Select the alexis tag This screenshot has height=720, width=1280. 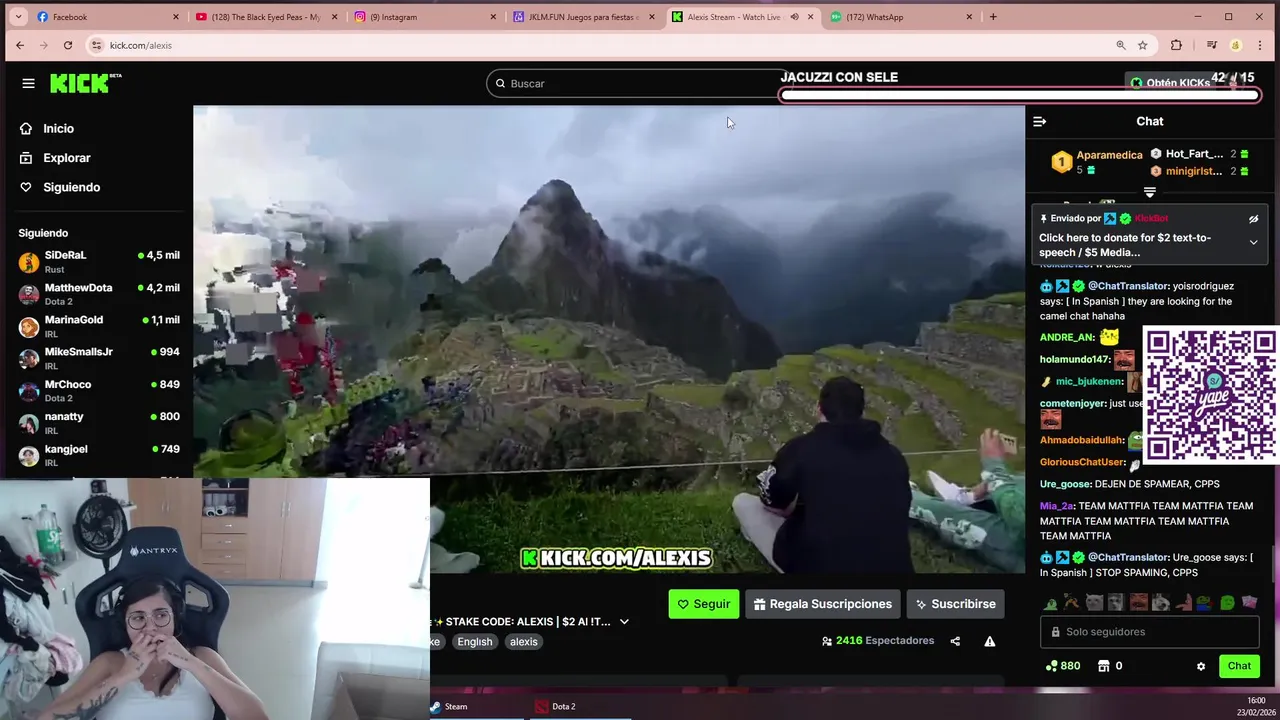click(523, 642)
